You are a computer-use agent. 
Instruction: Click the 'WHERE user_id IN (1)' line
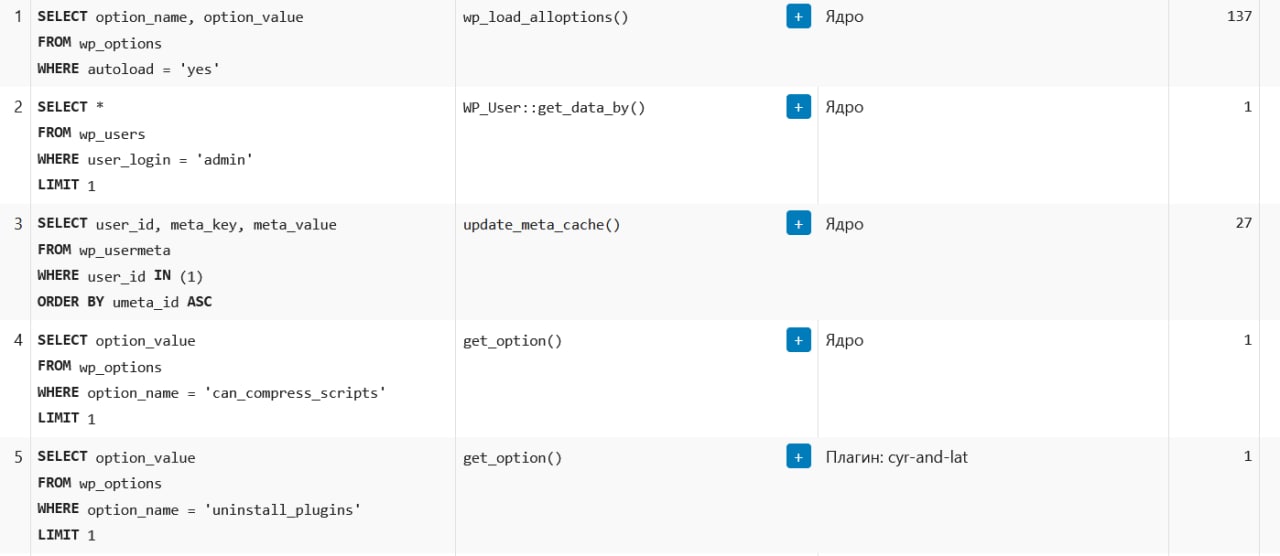[120, 276]
